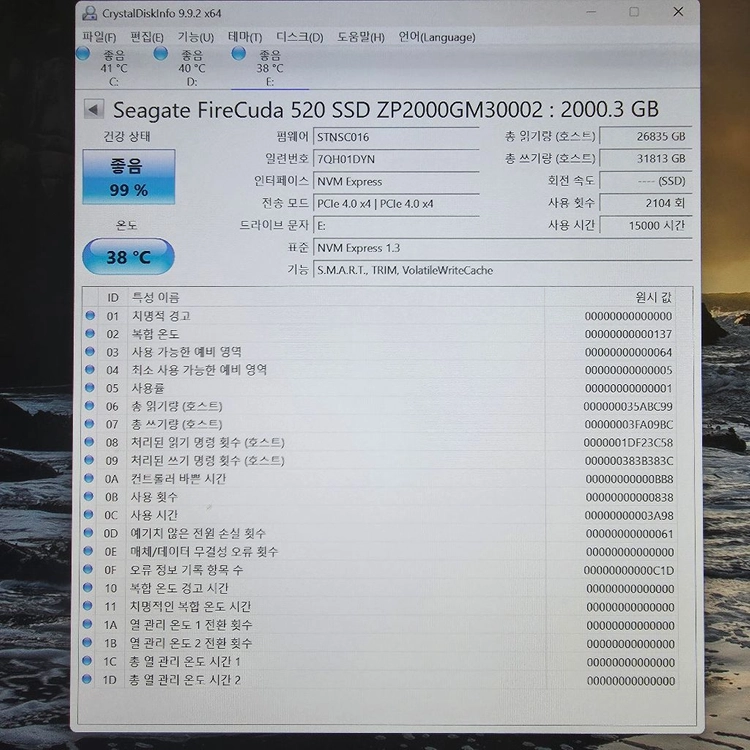Click the 원시 값 column header

tap(612, 298)
